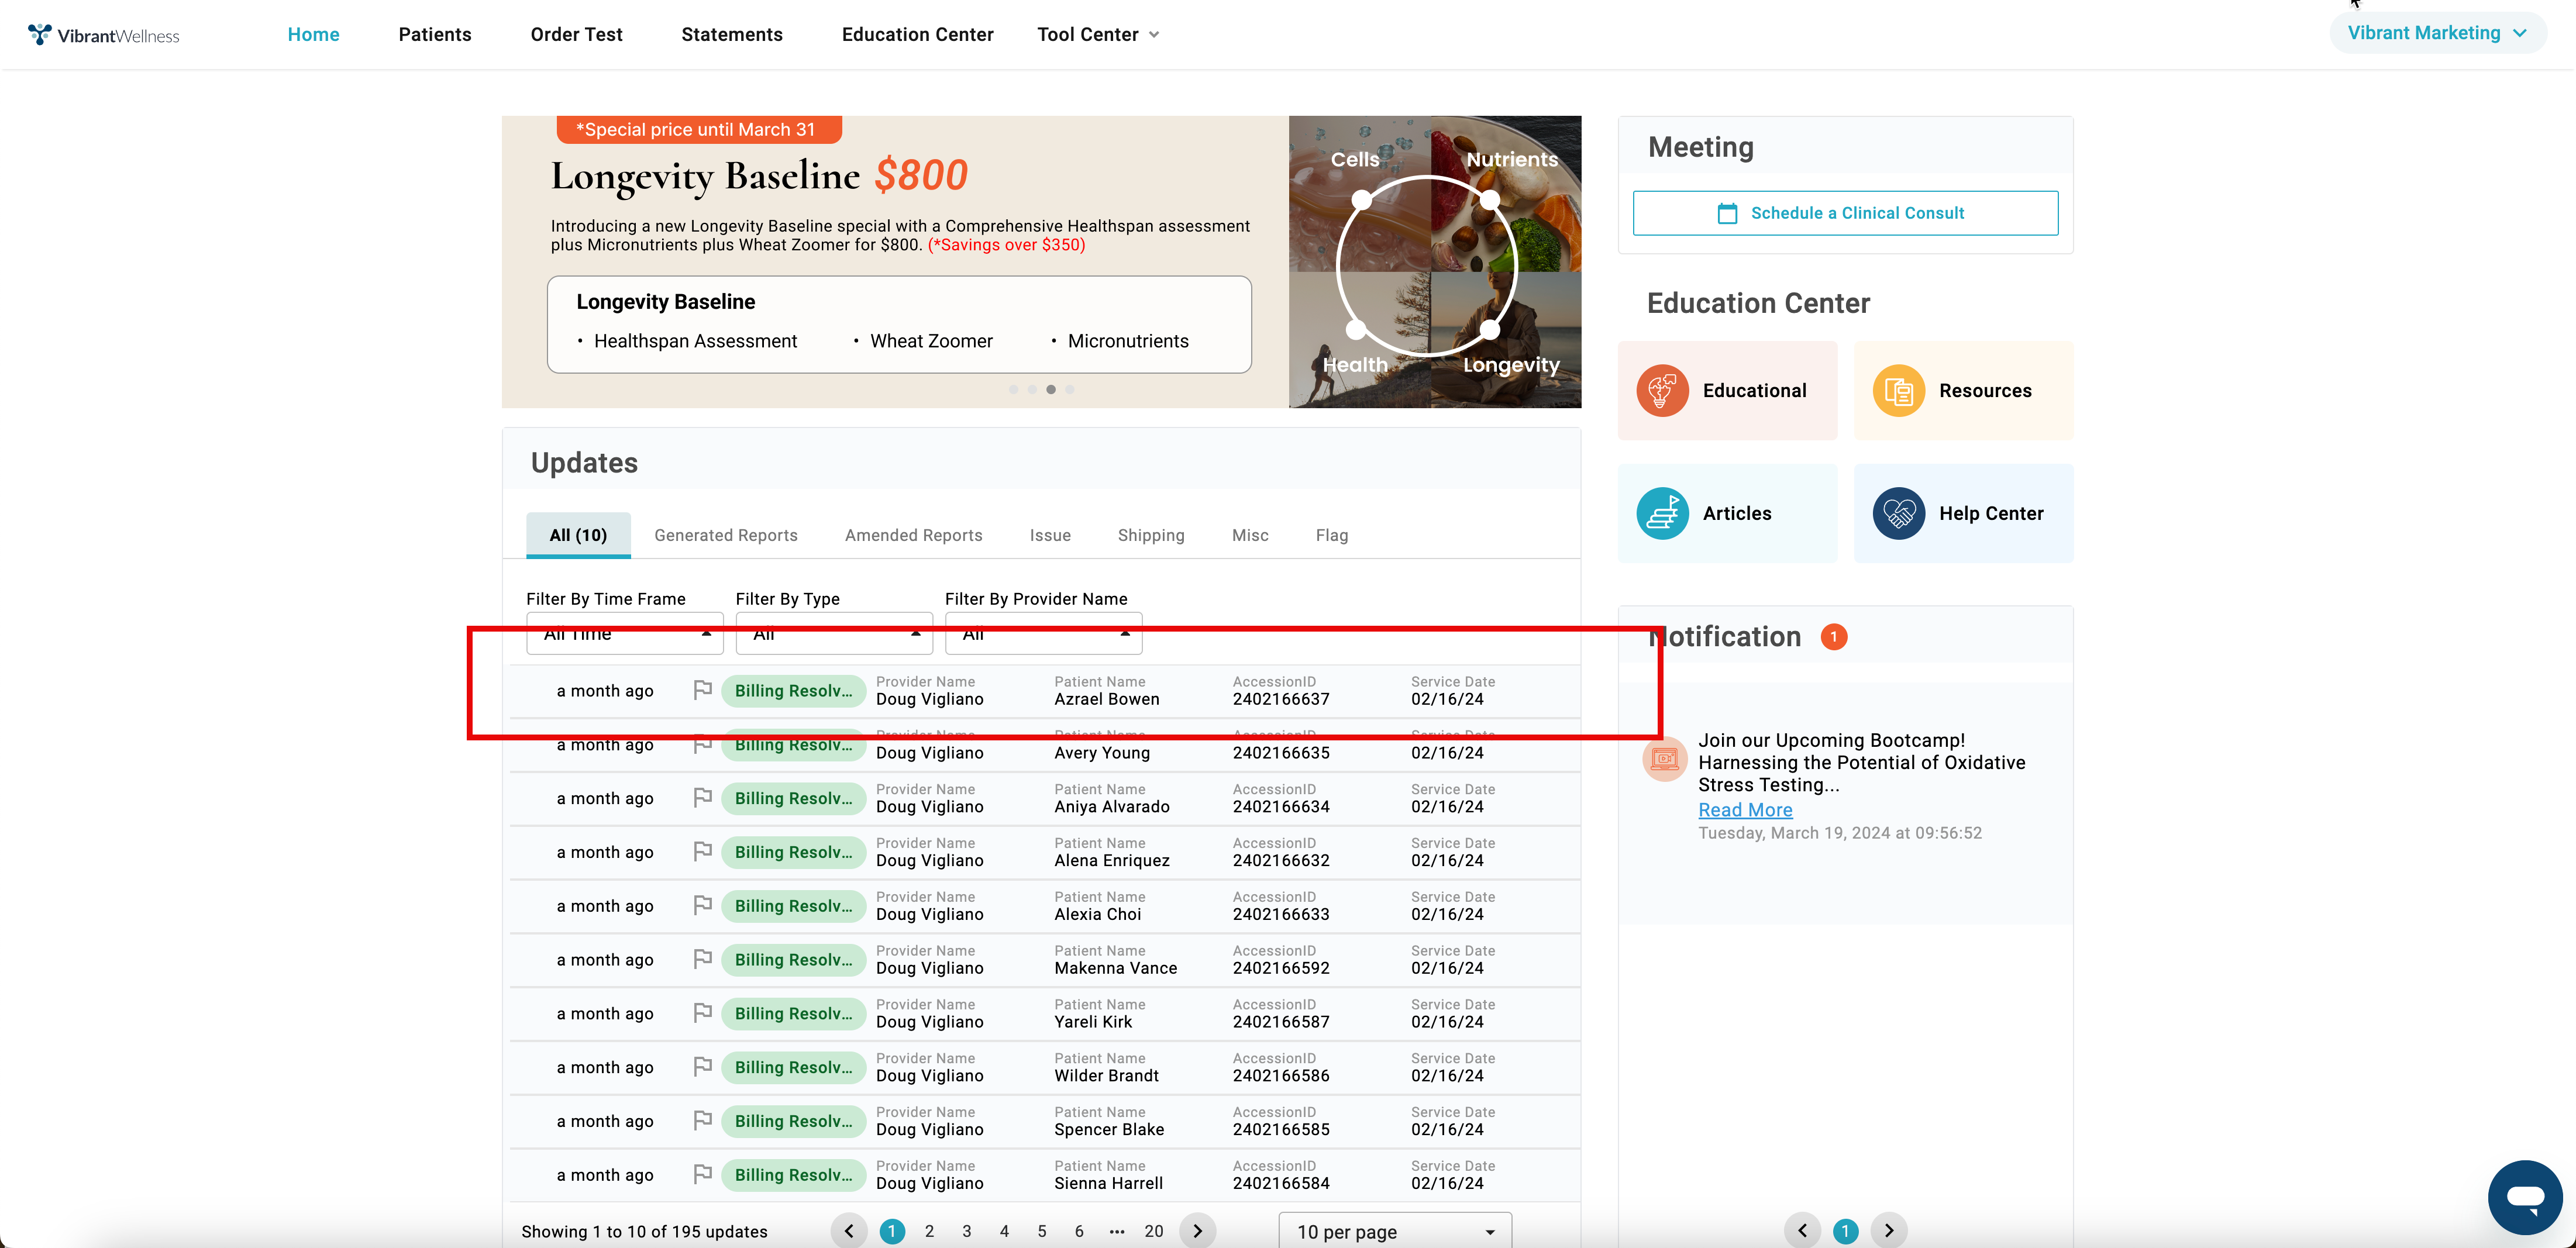Open the Resources icon tile
Image resolution: width=2576 pixels, height=1248 pixels.
tap(1898, 390)
